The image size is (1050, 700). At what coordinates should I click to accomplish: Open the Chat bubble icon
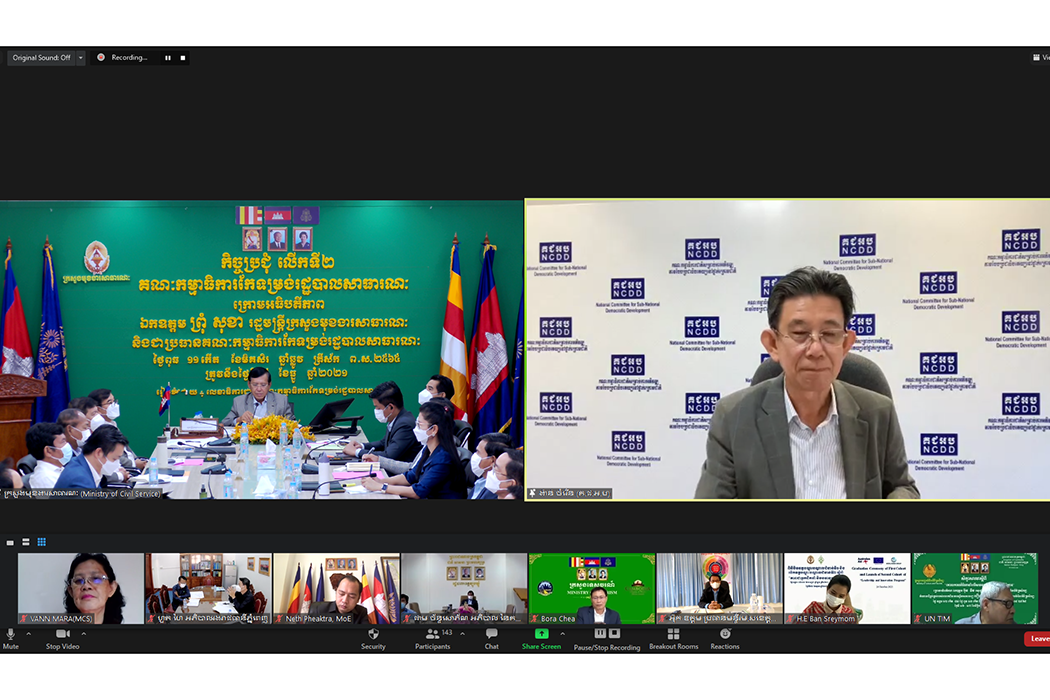tap(491, 634)
